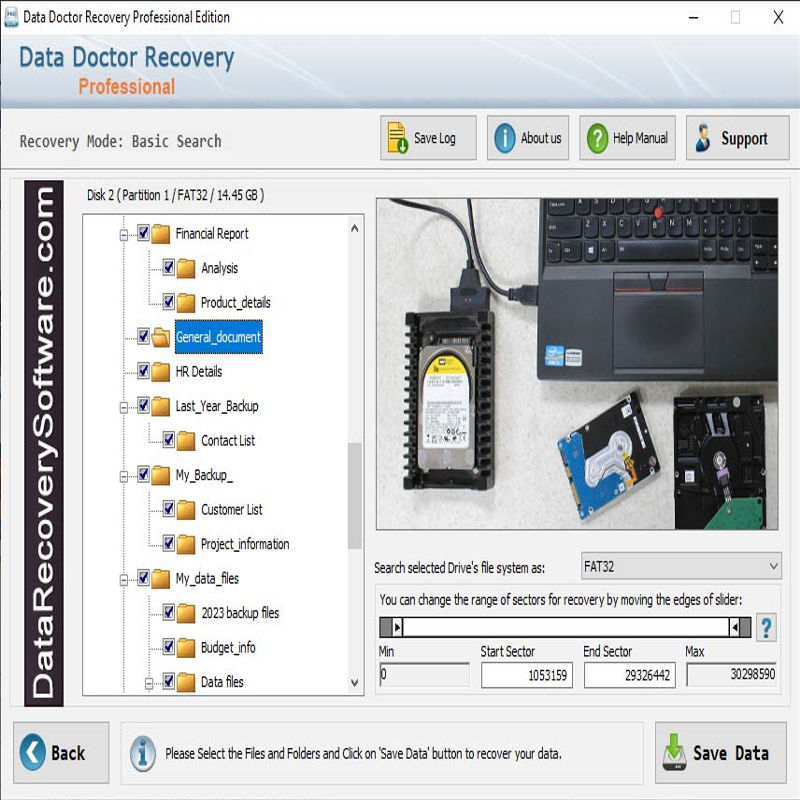Click the blue question mark help icon by slider
This screenshot has width=800, height=800.
[x=766, y=627]
